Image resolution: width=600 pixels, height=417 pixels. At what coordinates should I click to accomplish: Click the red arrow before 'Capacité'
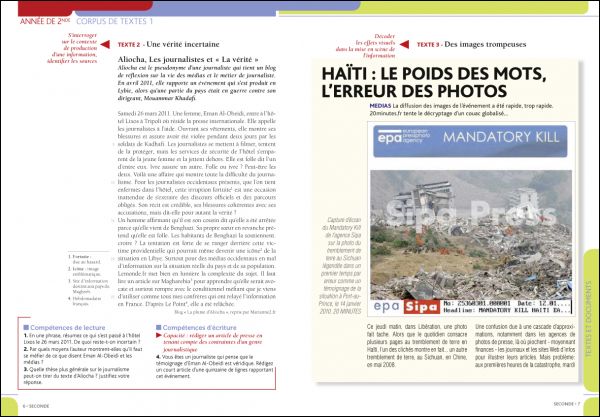pyautogui.click(x=159, y=336)
